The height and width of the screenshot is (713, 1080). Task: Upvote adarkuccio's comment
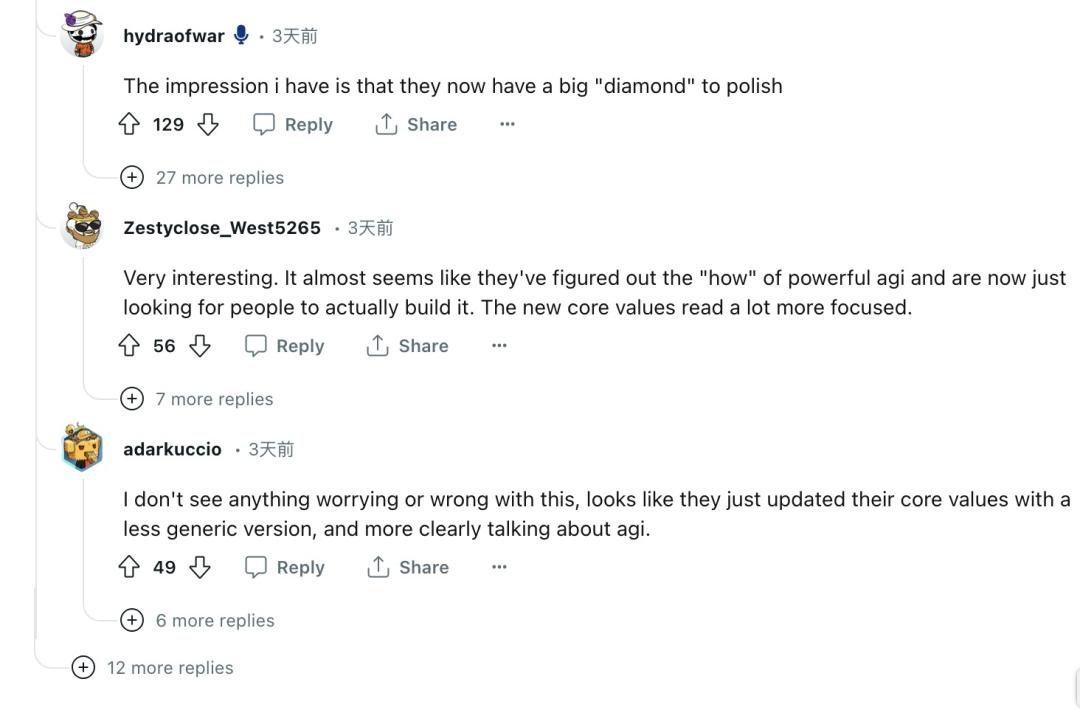tap(129, 567)
